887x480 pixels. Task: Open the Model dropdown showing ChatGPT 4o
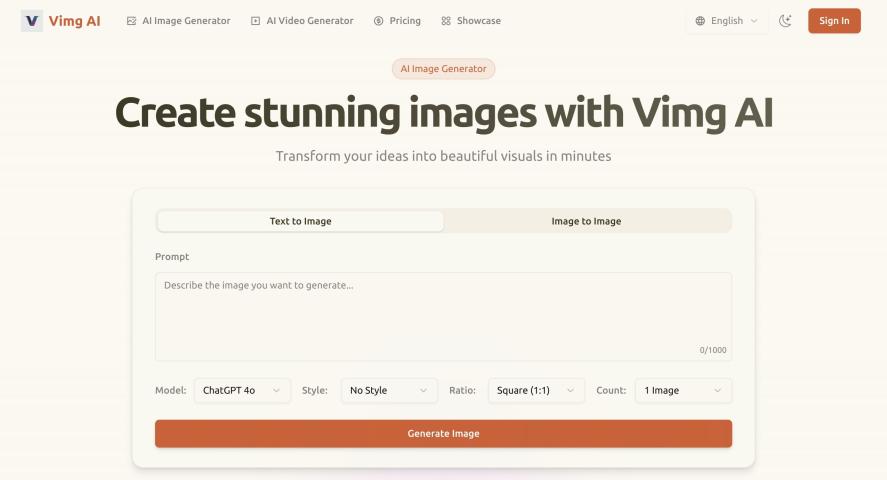pyautogui.click(x=242, y=390)
